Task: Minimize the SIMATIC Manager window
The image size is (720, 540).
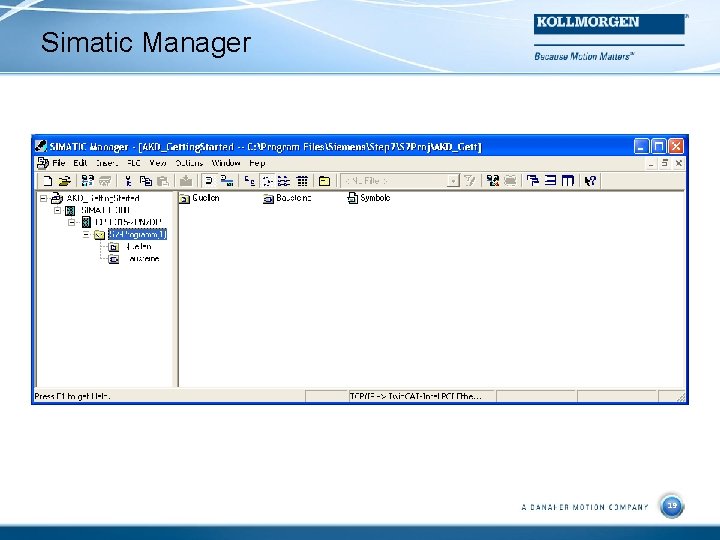Action: (641, 146)
